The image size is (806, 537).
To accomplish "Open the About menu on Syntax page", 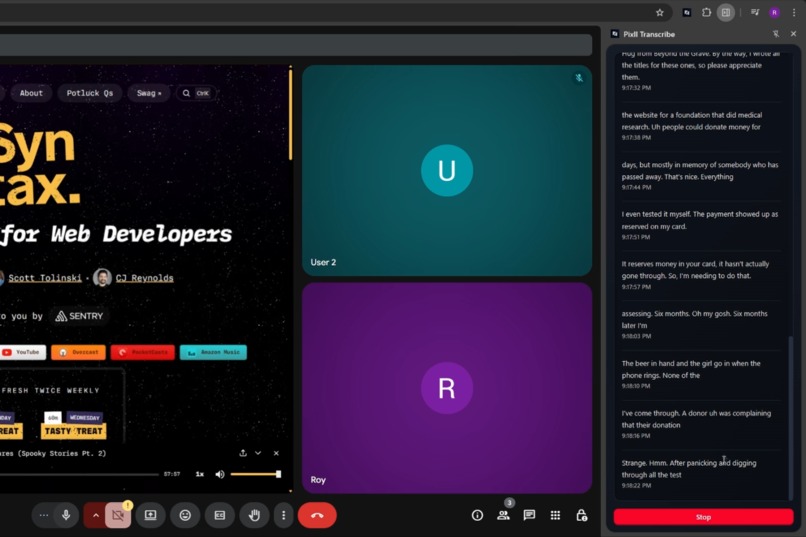I will (x=31, y=93).
